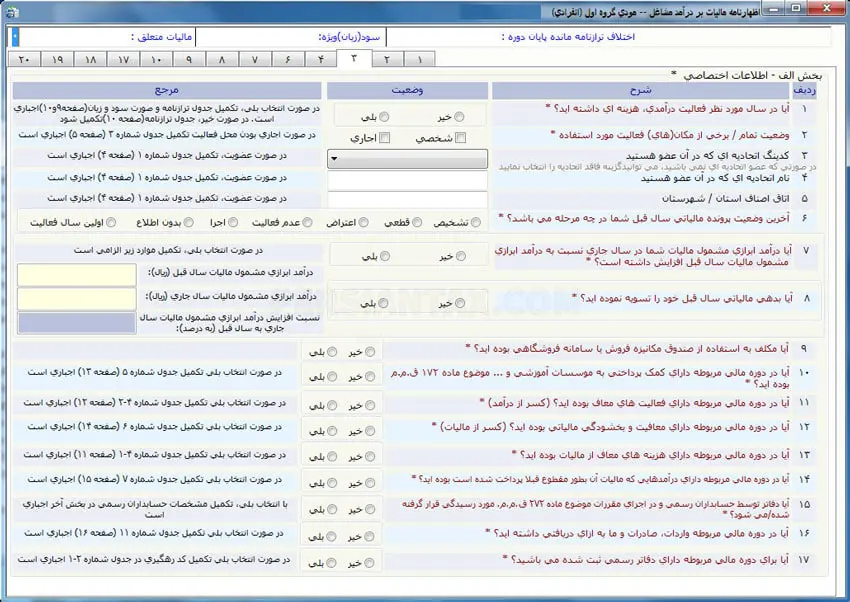Select بلی for row ۱۶ imports exports
Screen dimensions: 850x602
tap(332, 536)
